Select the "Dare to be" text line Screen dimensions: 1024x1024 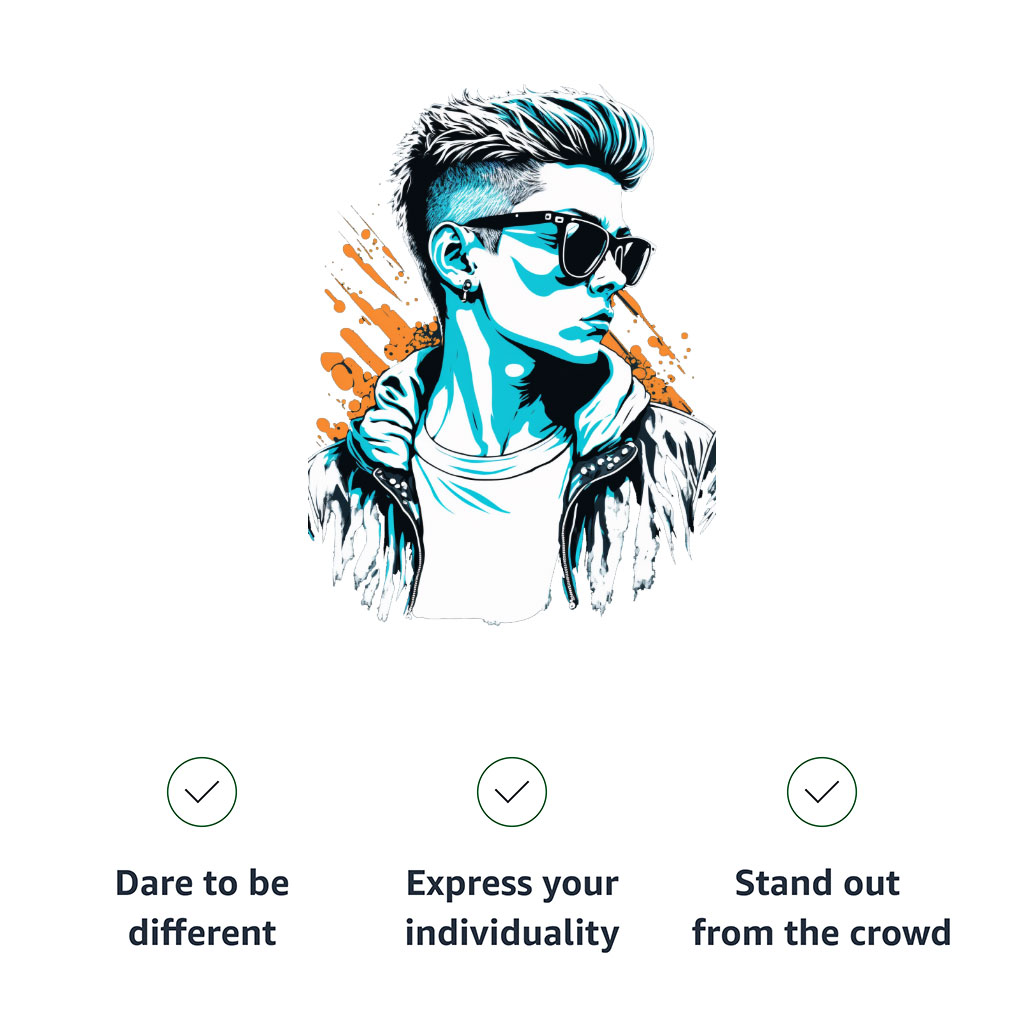point(202,883)
